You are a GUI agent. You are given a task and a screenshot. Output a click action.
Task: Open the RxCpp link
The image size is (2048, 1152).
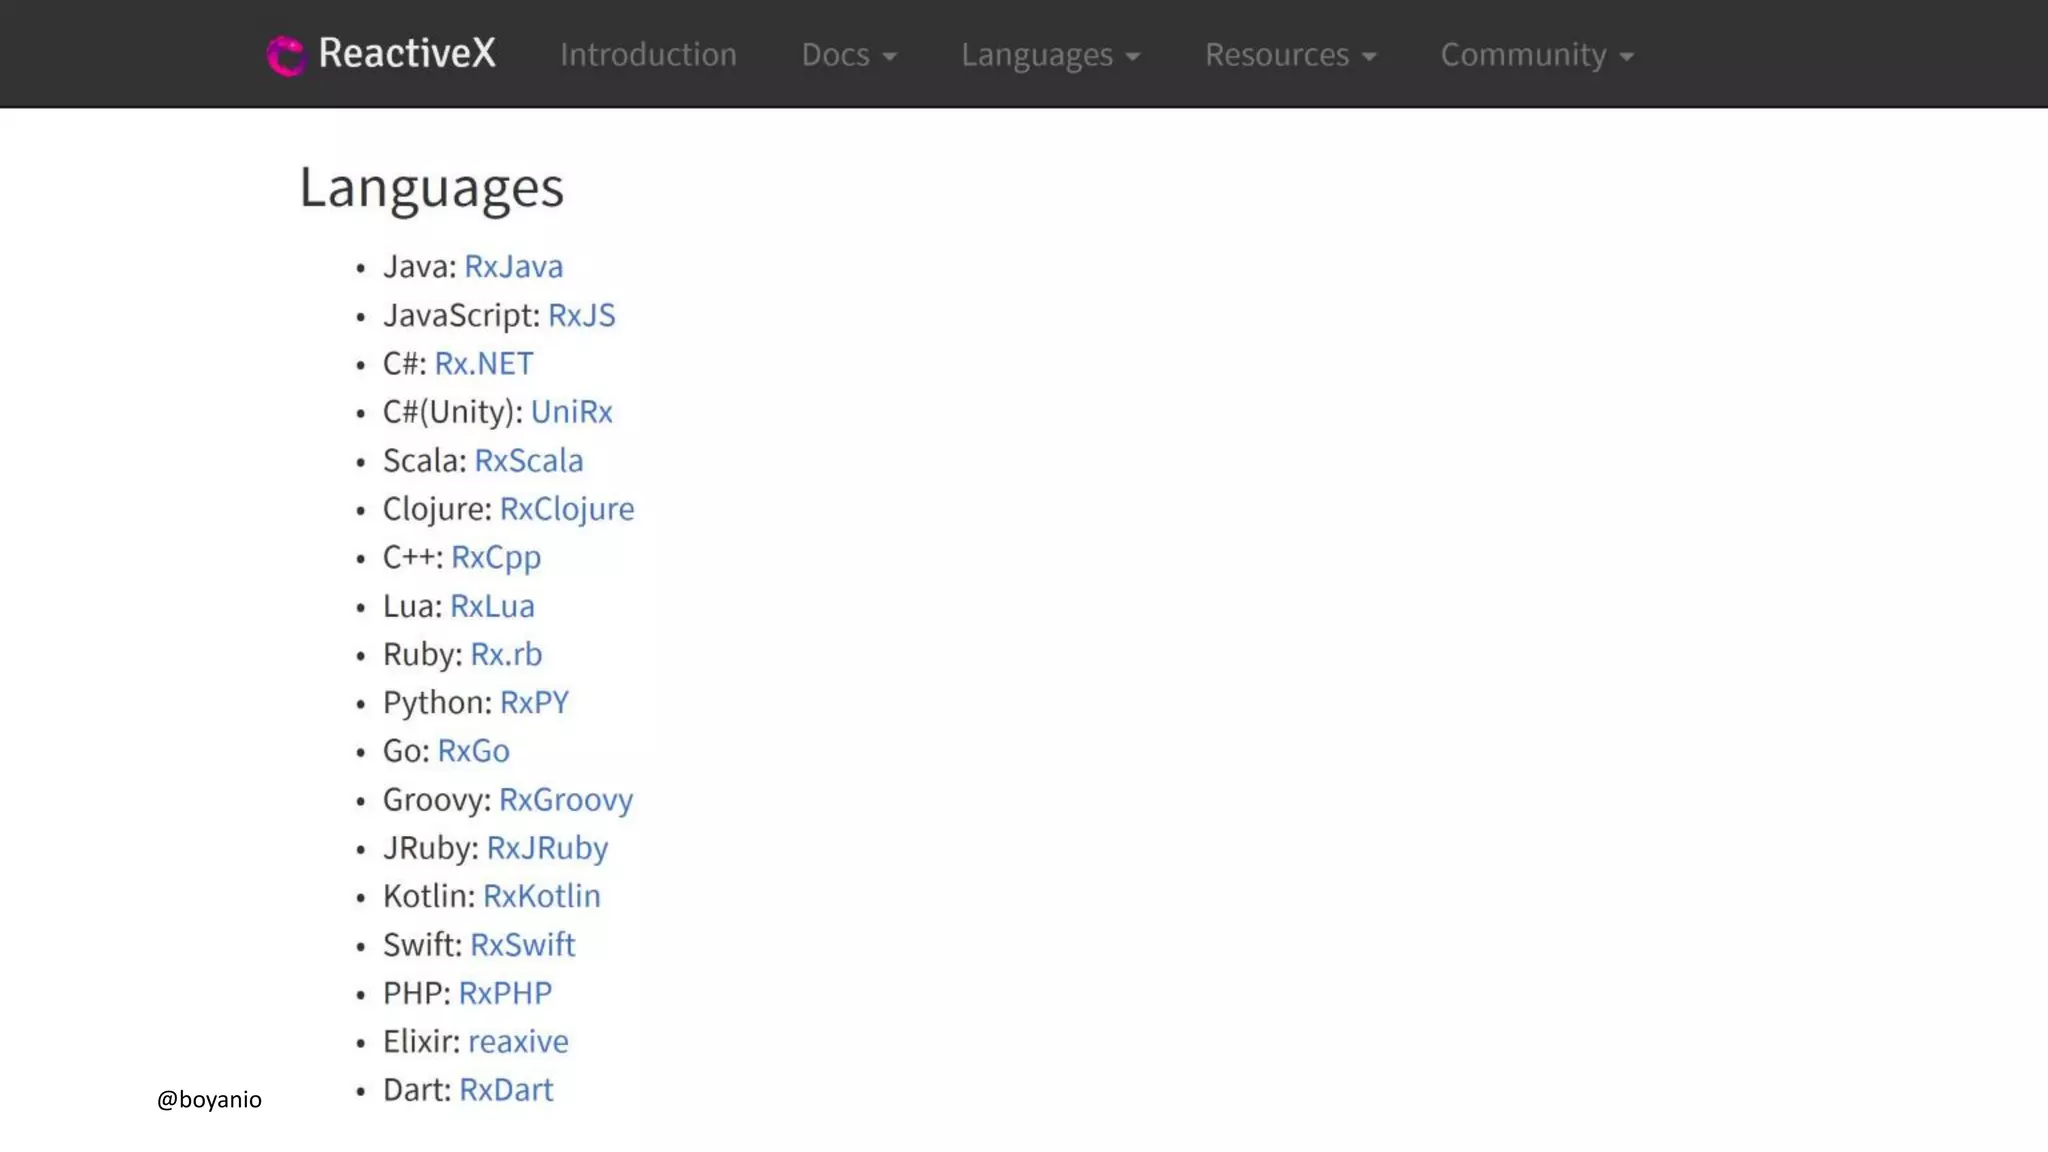pos(495,557)
